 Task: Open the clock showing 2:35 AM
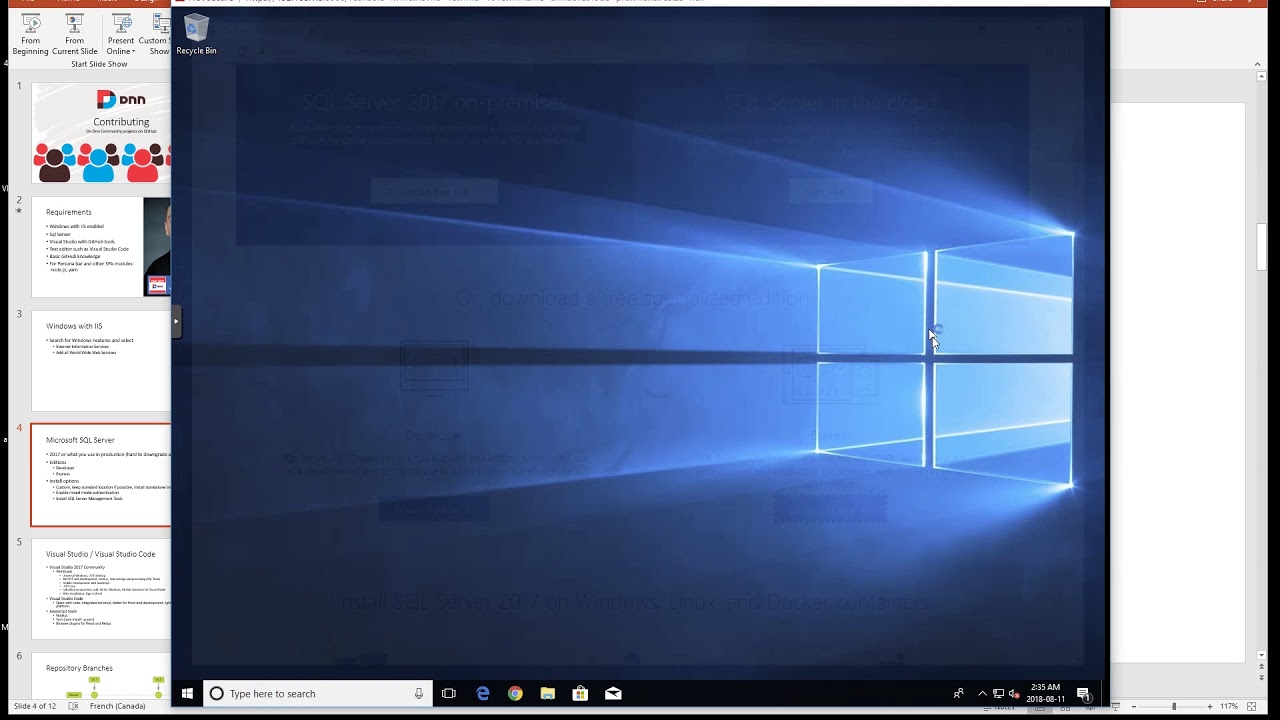click(x=1045, y=693)
